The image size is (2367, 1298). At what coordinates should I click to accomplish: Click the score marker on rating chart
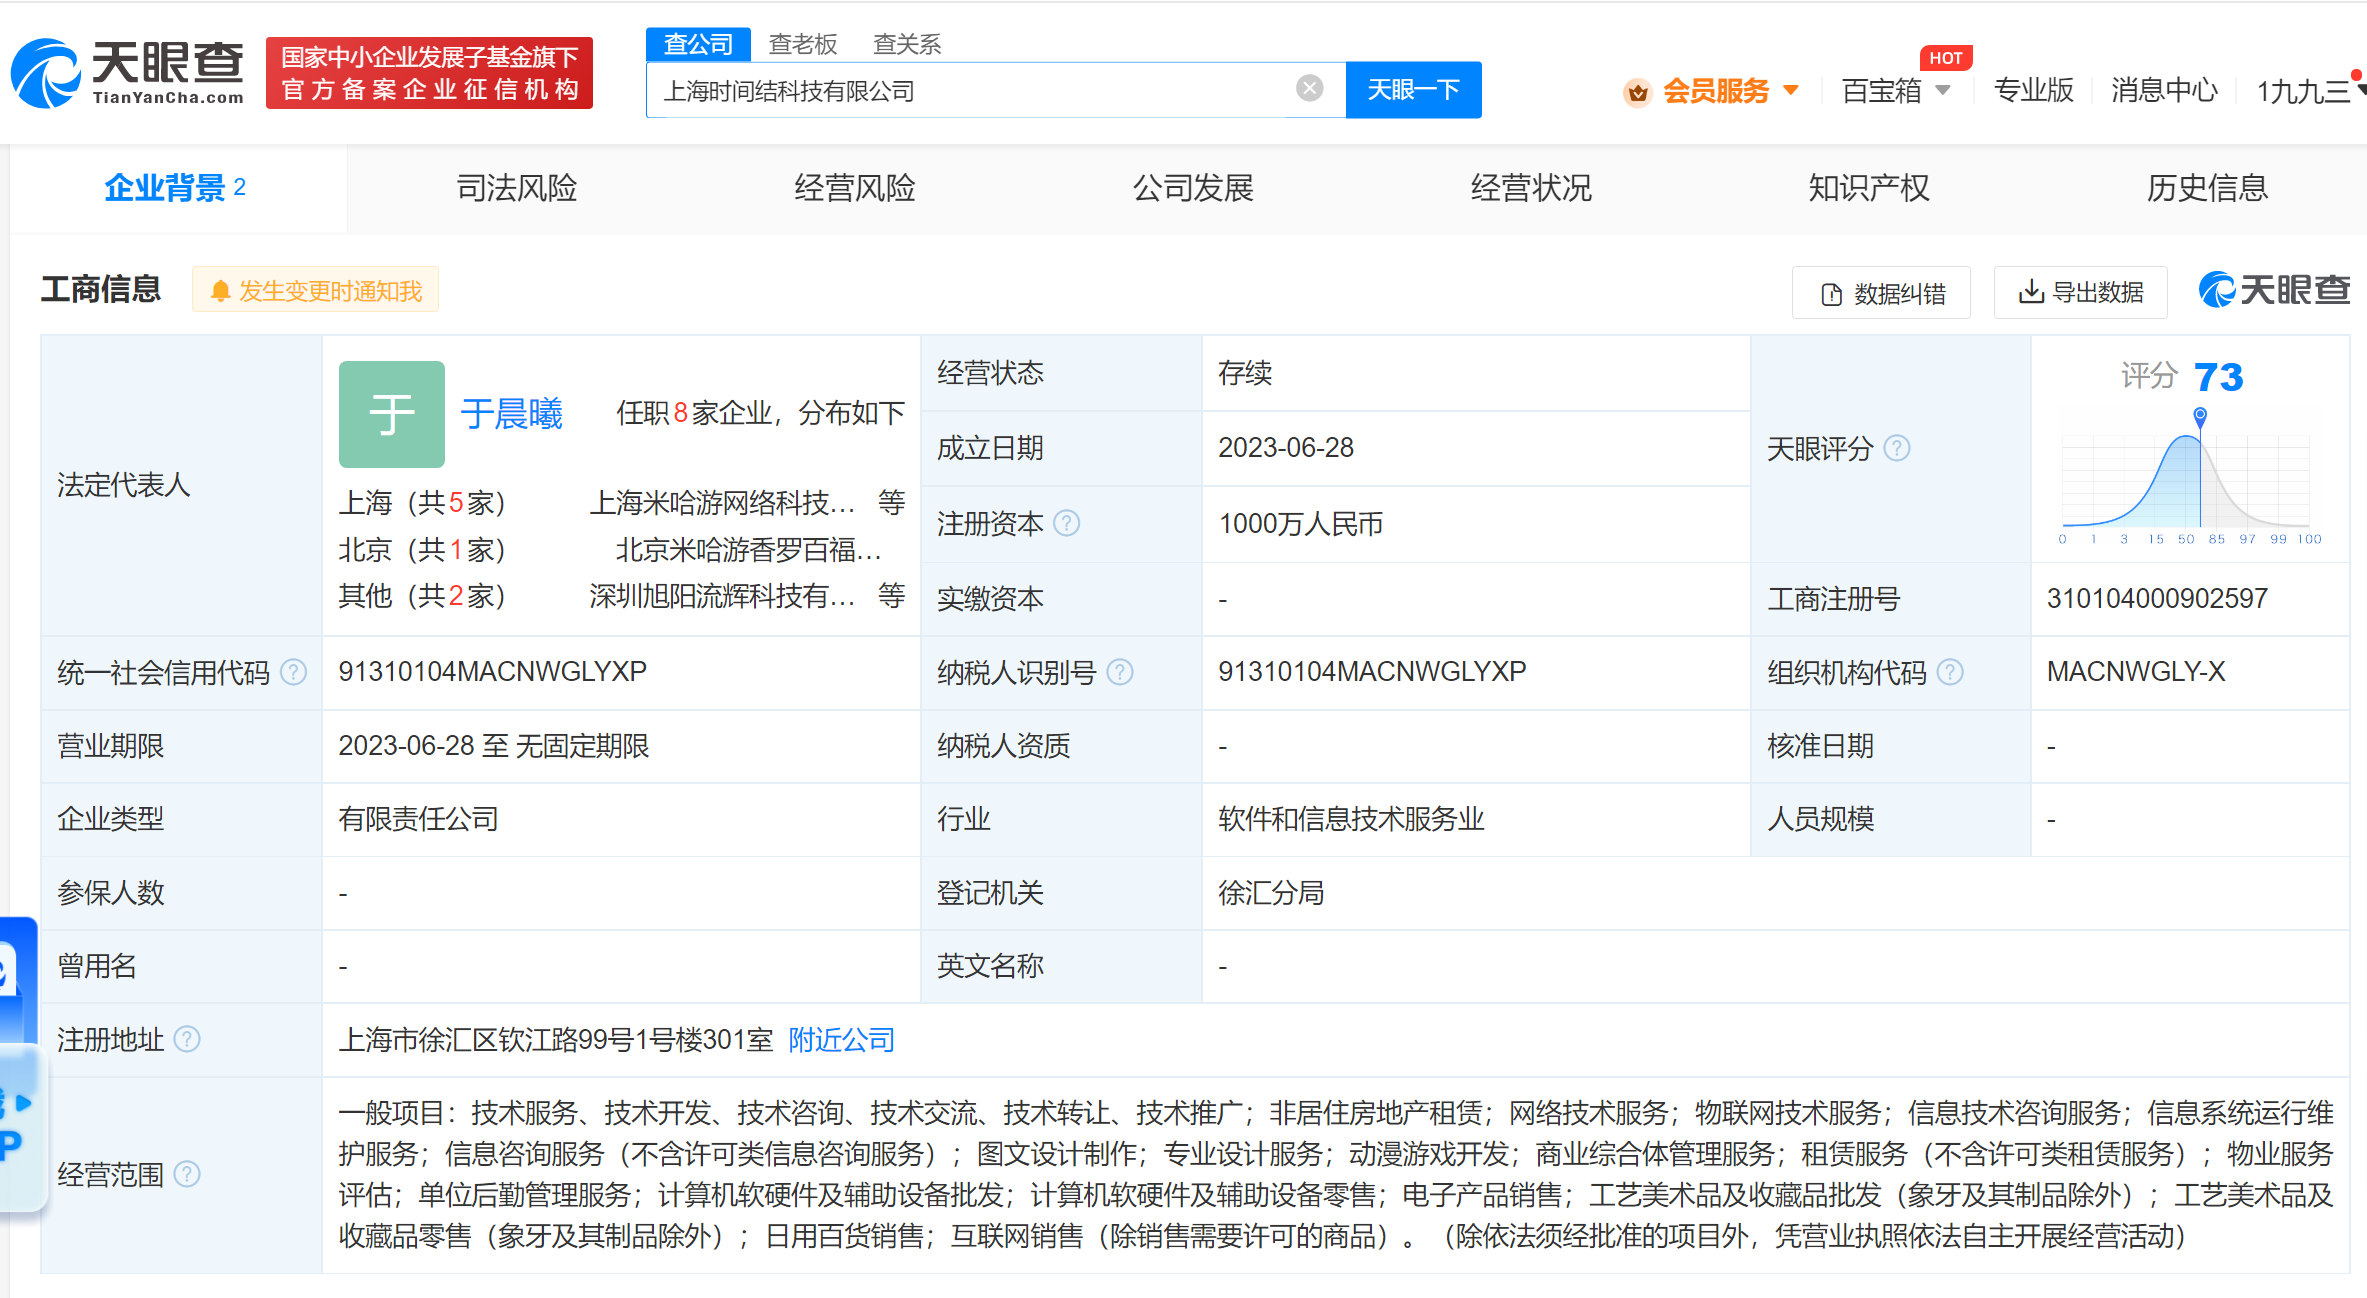pos(2199,414)
